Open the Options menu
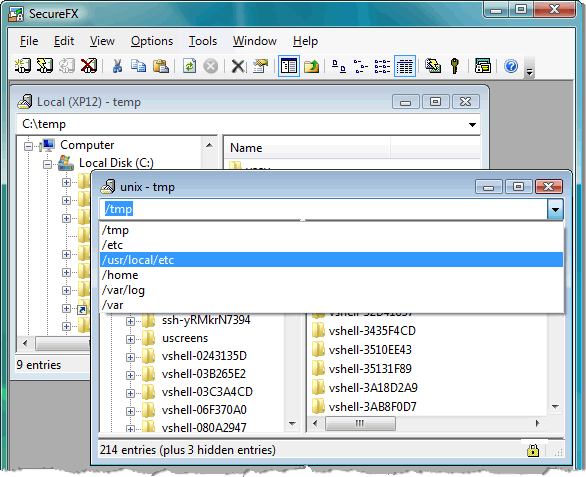The image size is (586, 477). tap(152, 41)
